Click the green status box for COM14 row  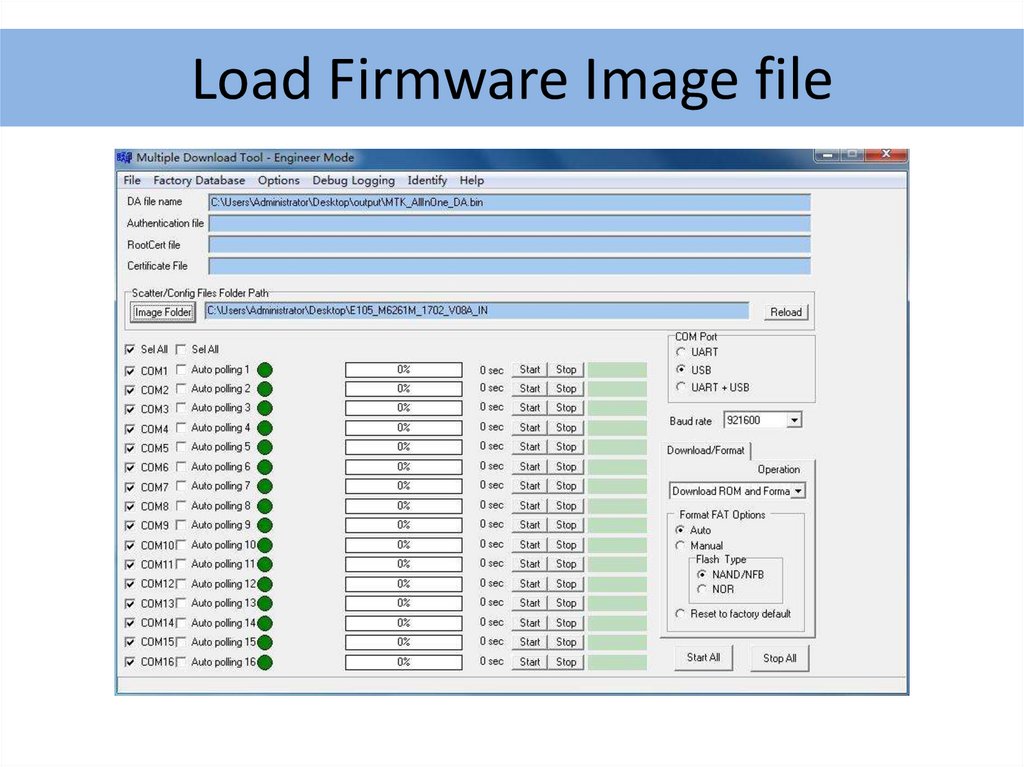click(617, 623)
